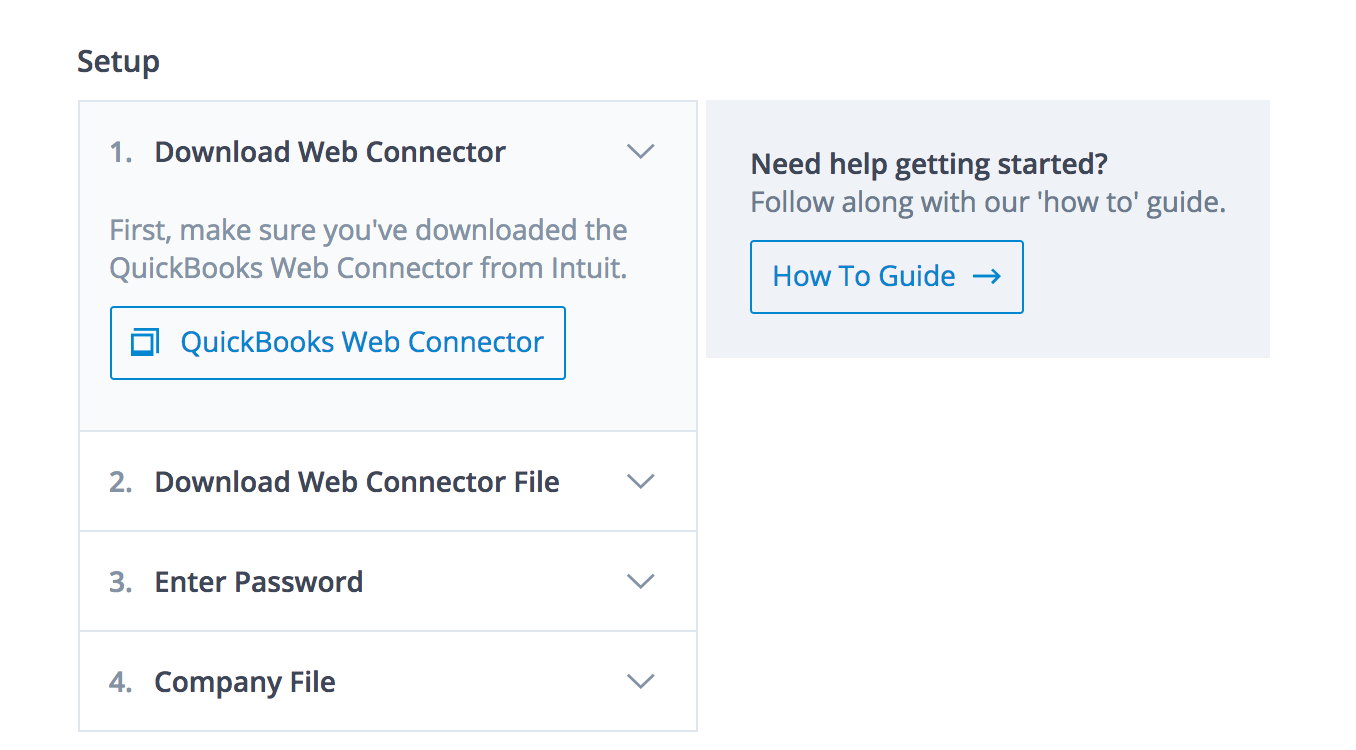The image size is (1356, 750).
Task: Click the 'Follow along with our how to guide' text
Action: tap(988, 203)
